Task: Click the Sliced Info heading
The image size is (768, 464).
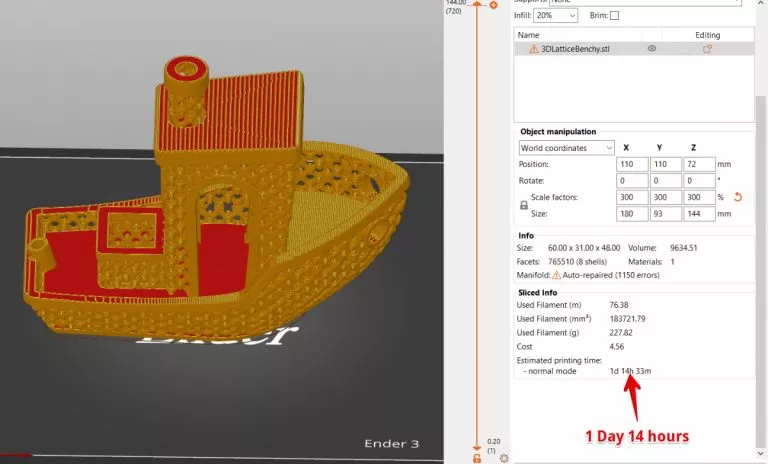Action: (x=537, y=293)
